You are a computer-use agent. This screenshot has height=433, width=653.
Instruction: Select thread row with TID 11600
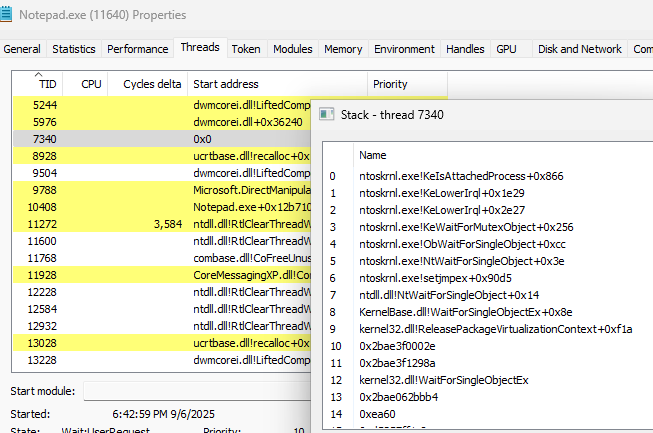pos(162,241)
